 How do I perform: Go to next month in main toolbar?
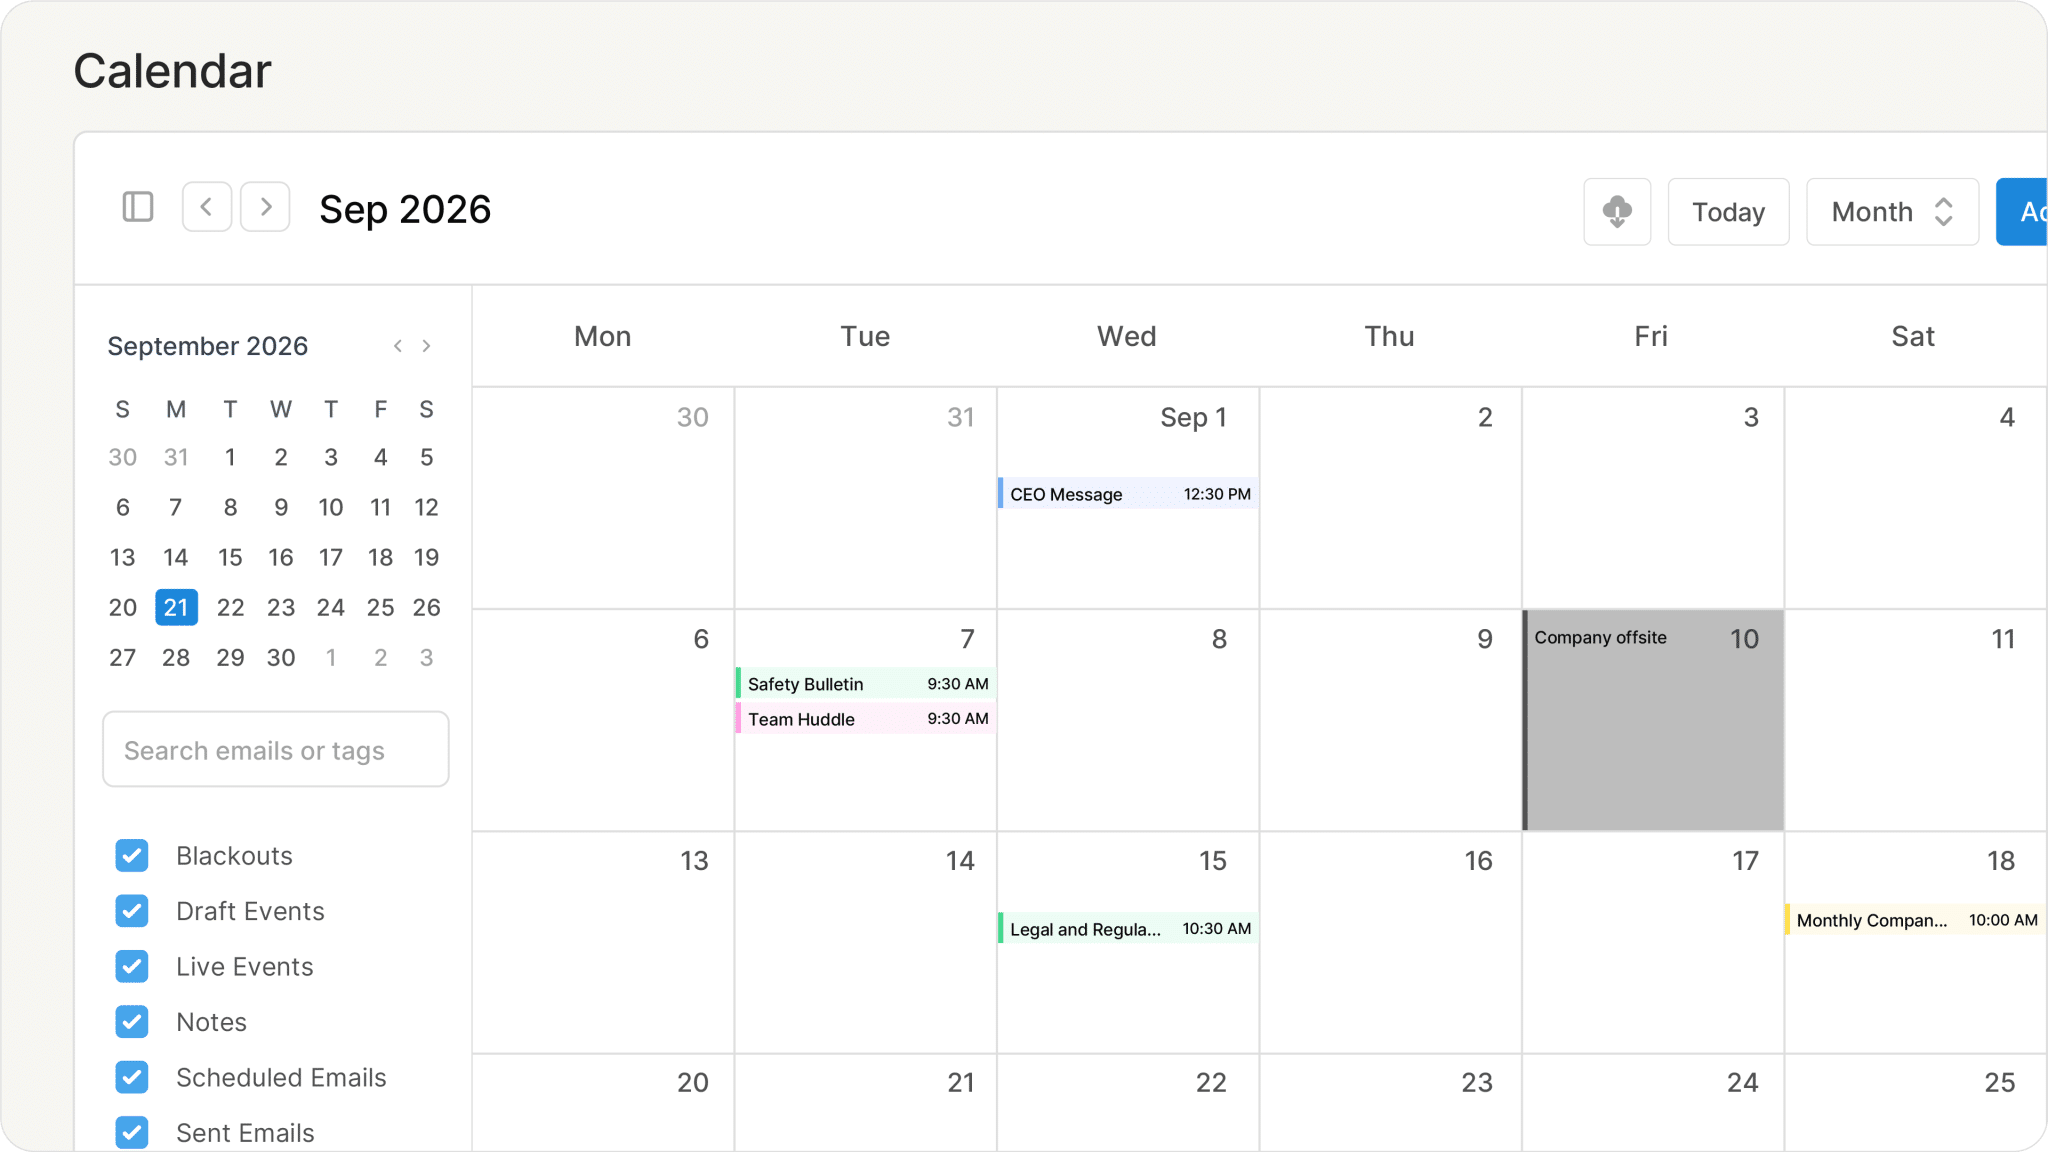(266, 207)
